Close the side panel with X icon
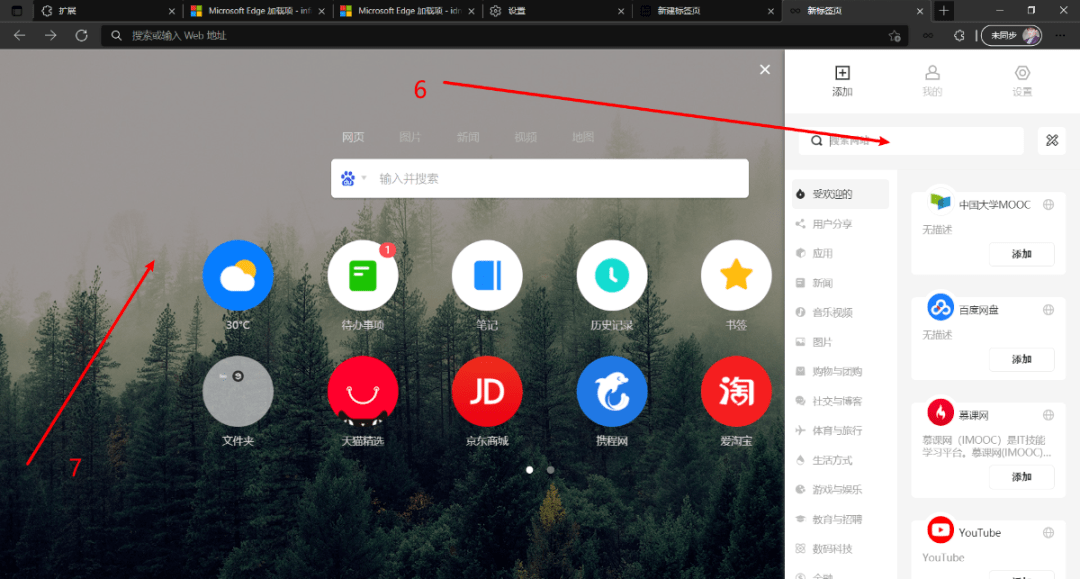Image resolution: width=1080 pixels, height=579 pixels. point(765,70)
